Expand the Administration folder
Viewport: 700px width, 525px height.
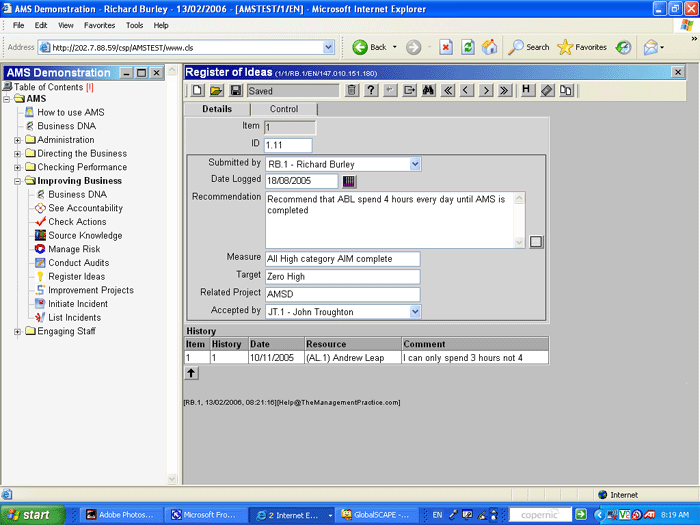[x=17, y=140]
